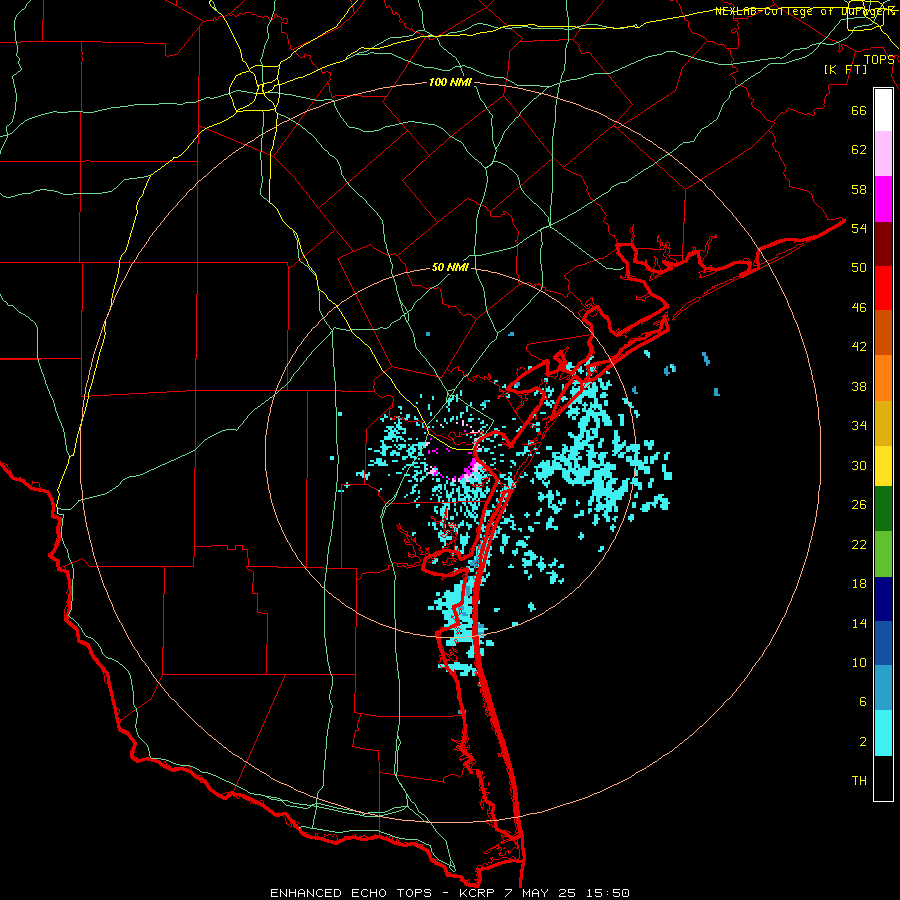
Task: Click the navy blue legend swatch
Action: (883, 599)
